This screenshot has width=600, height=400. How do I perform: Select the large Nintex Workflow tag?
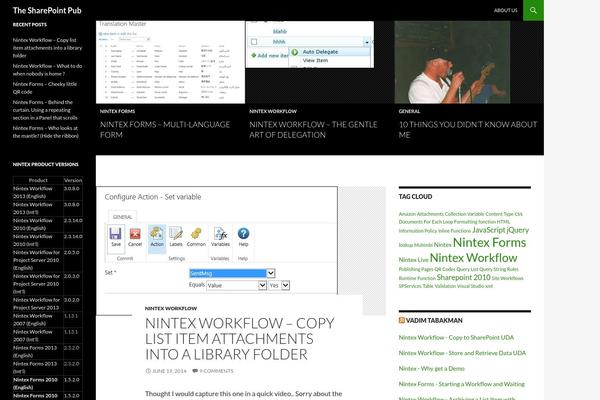click(x=473, y=258)
